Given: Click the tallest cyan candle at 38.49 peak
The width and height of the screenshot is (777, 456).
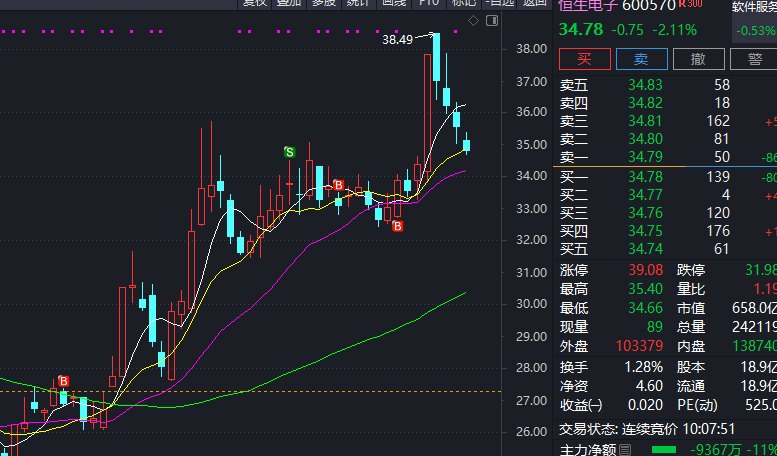Looking at the screenshot, I should (x=436, y=57).
